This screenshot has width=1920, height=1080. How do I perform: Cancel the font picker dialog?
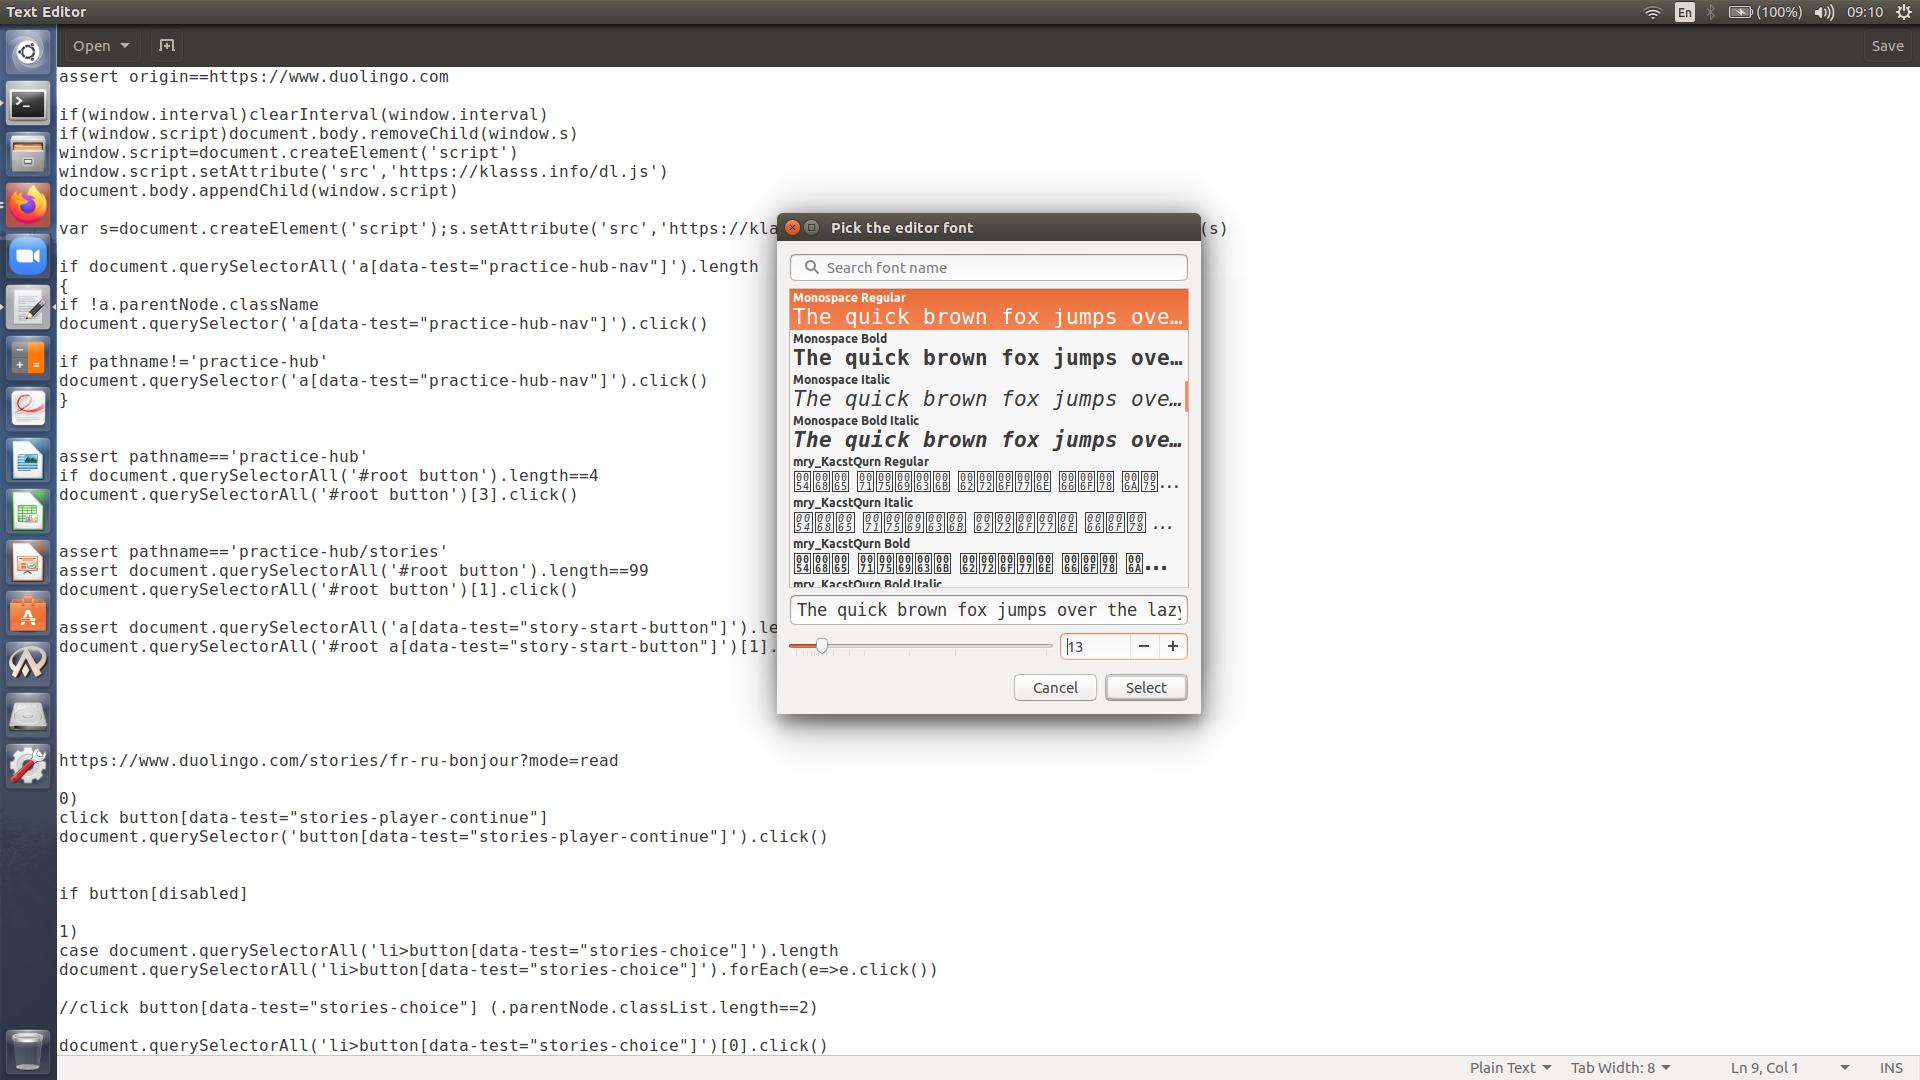(1055, 687)
